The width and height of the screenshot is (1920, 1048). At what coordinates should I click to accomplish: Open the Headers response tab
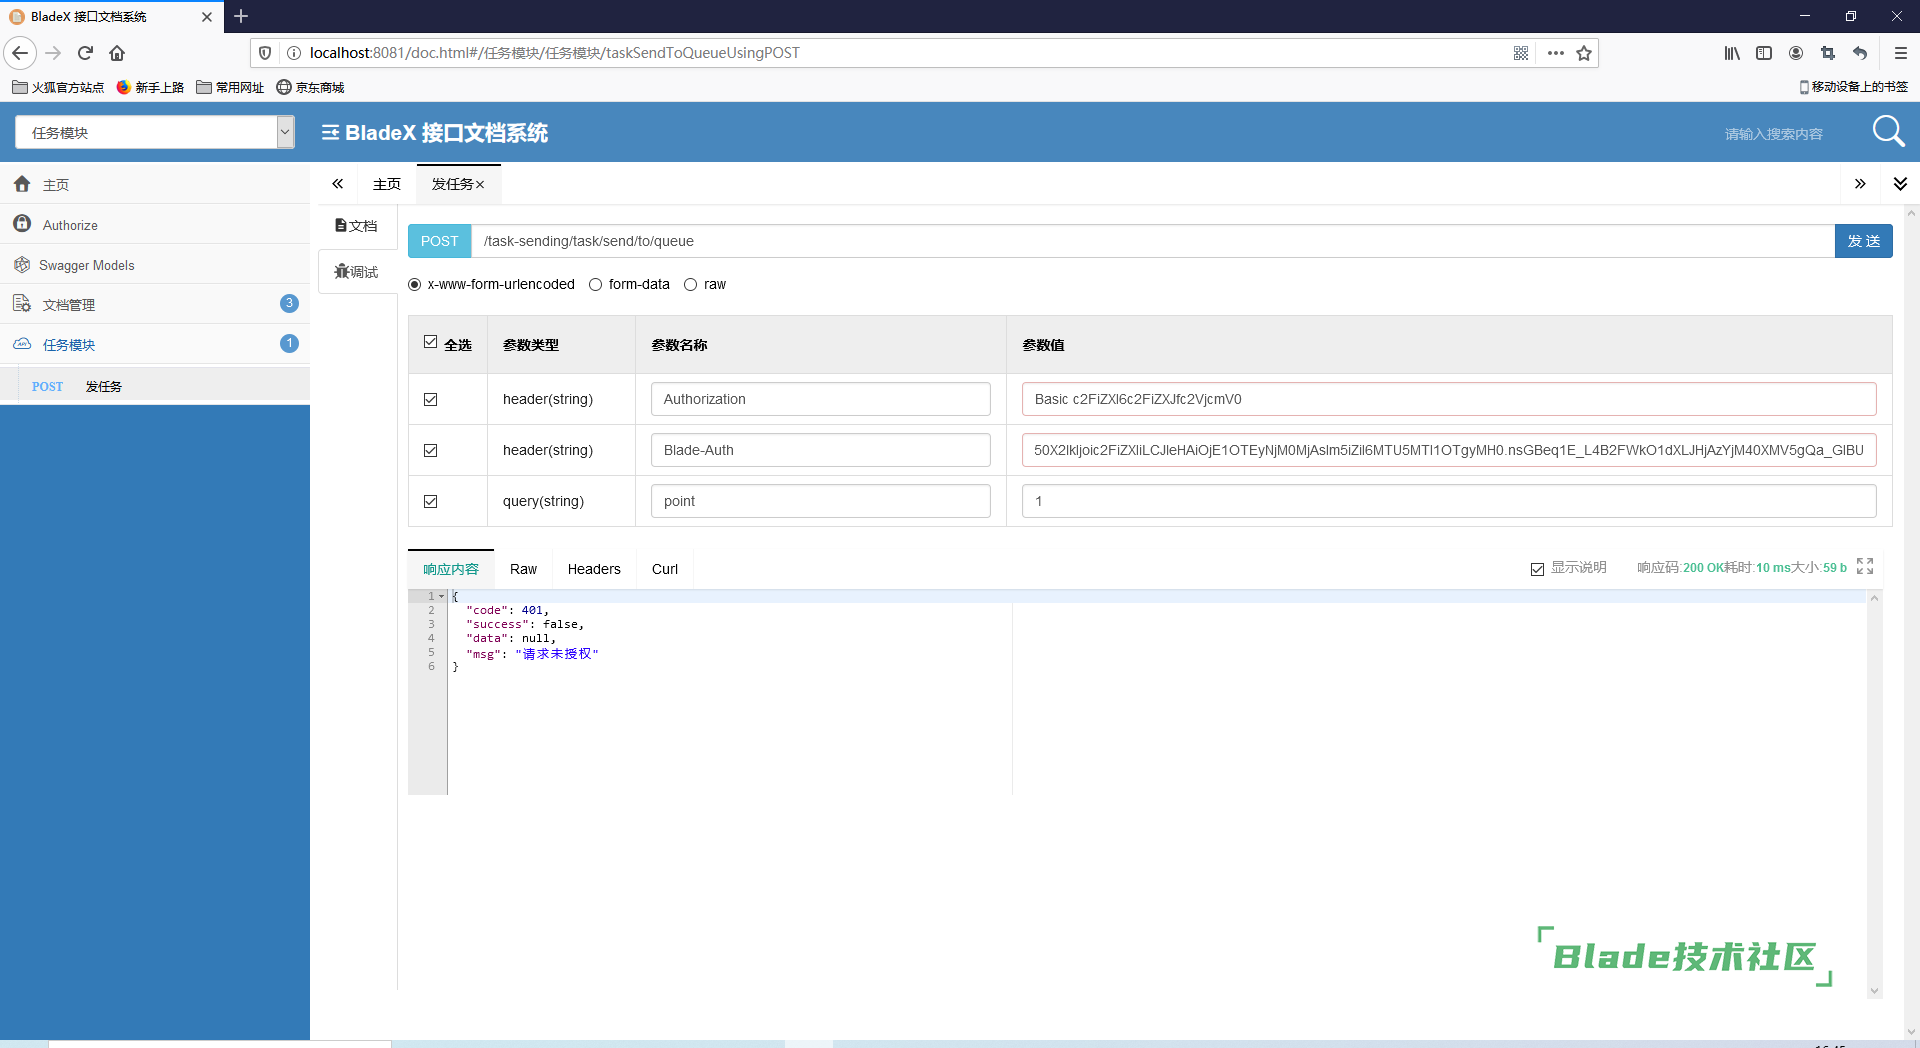(594, 569)
